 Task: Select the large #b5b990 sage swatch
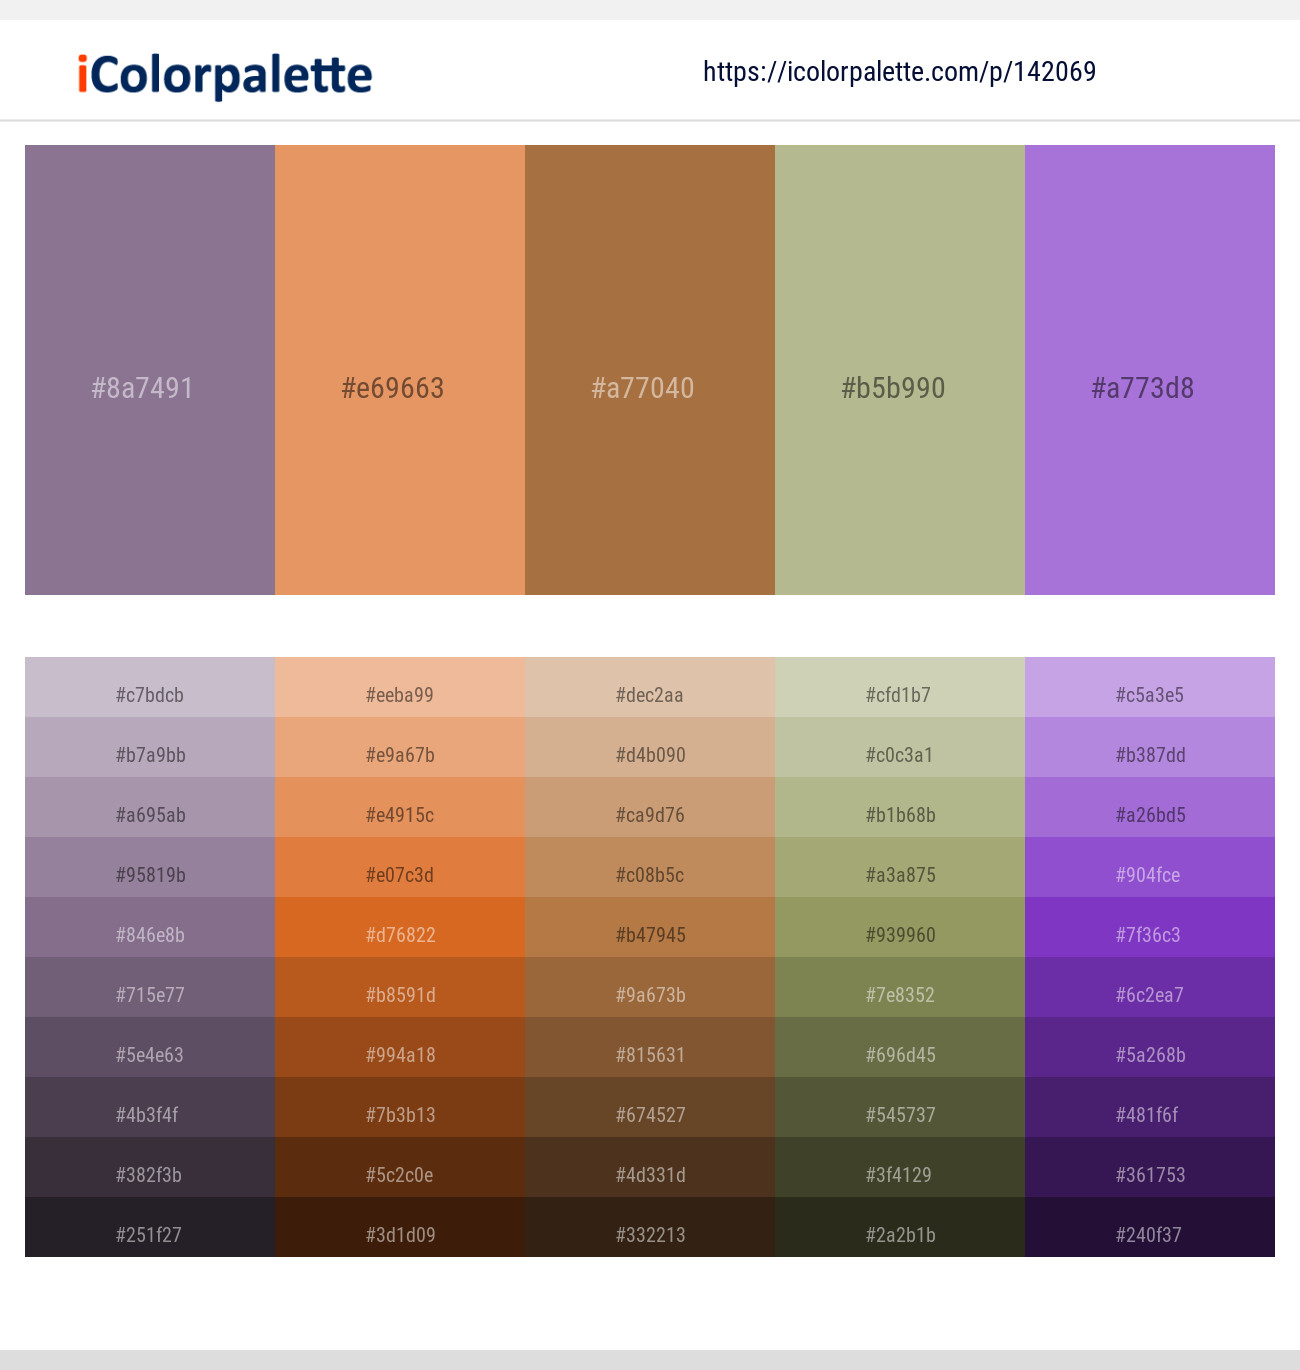[900, 370]
